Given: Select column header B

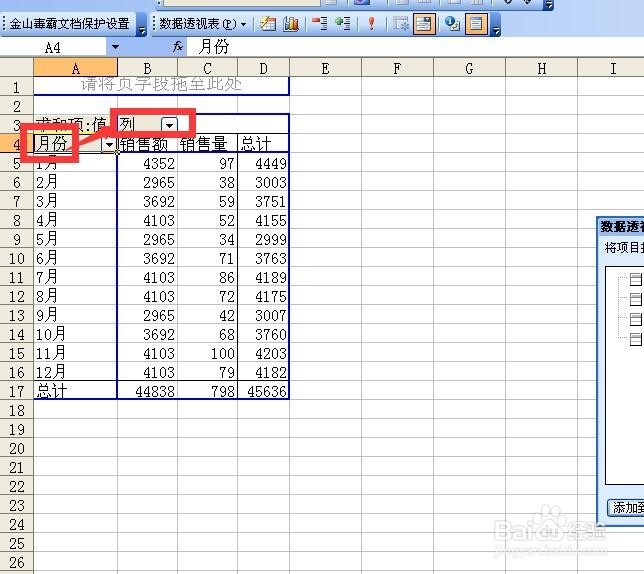Looking at the screenshot, I should coord(147,68).
